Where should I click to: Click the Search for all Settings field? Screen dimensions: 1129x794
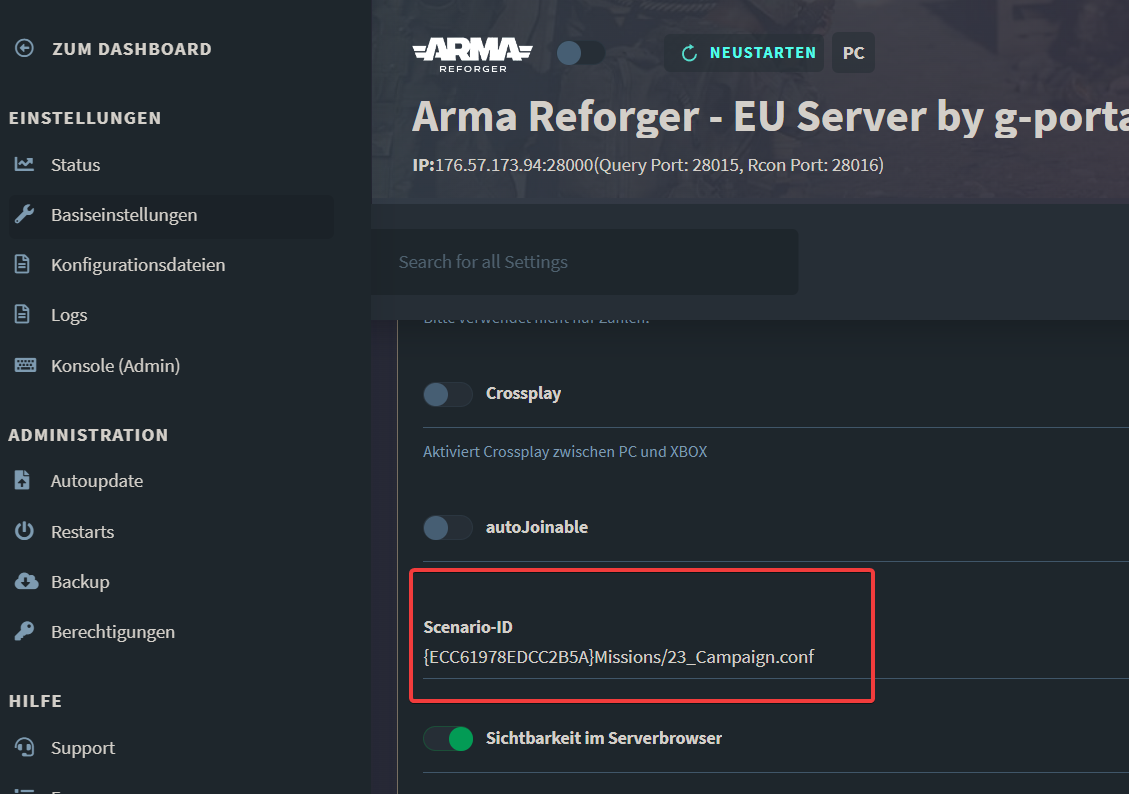coord(584,261)
